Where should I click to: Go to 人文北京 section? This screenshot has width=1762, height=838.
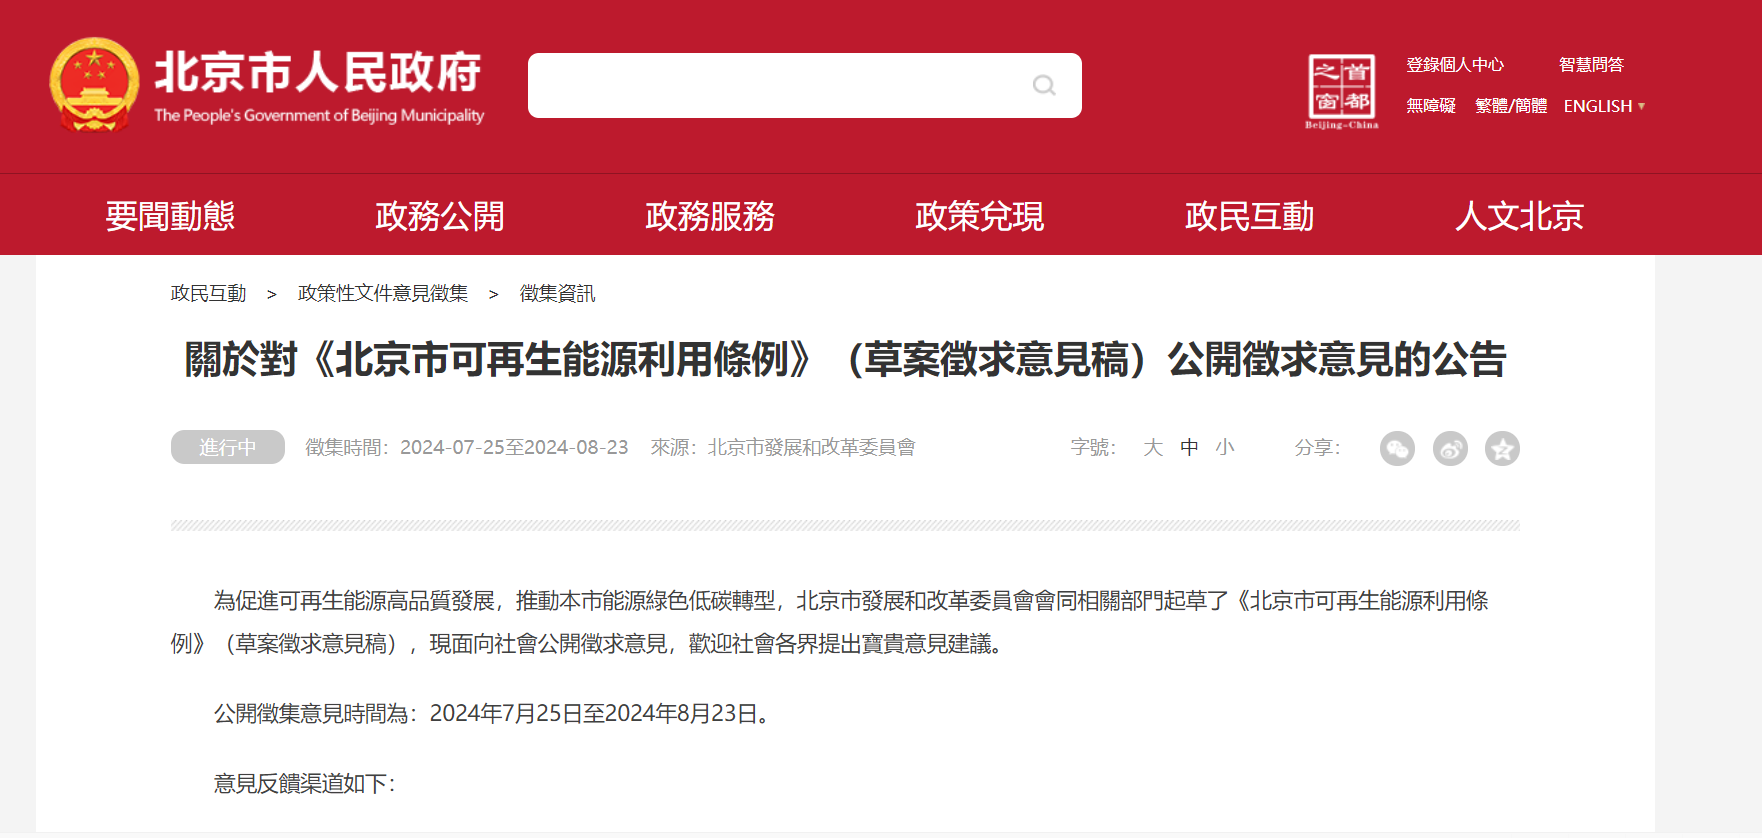click(x=1519, y=216)
